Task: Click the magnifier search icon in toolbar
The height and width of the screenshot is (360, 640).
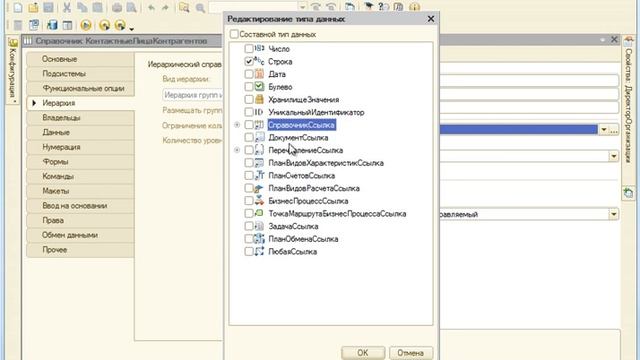Action: (x=200, y=7)
